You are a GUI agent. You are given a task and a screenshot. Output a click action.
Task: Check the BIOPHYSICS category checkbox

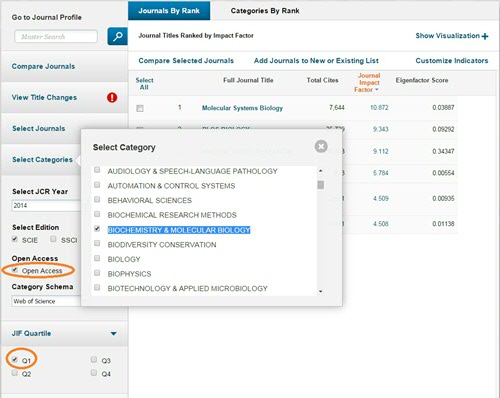tap(97, 273)
